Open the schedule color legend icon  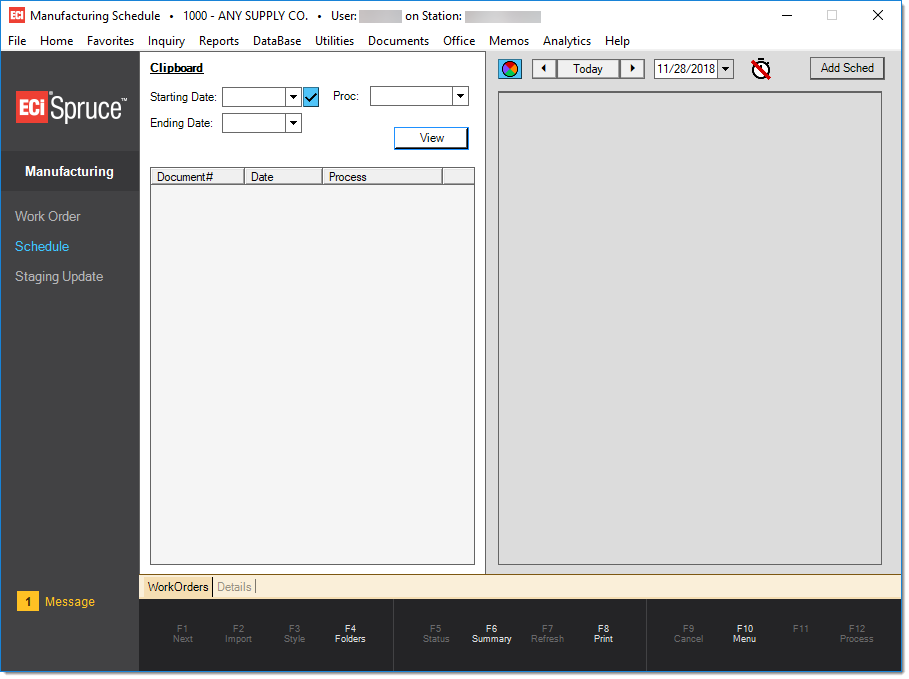tap(510, 69)
